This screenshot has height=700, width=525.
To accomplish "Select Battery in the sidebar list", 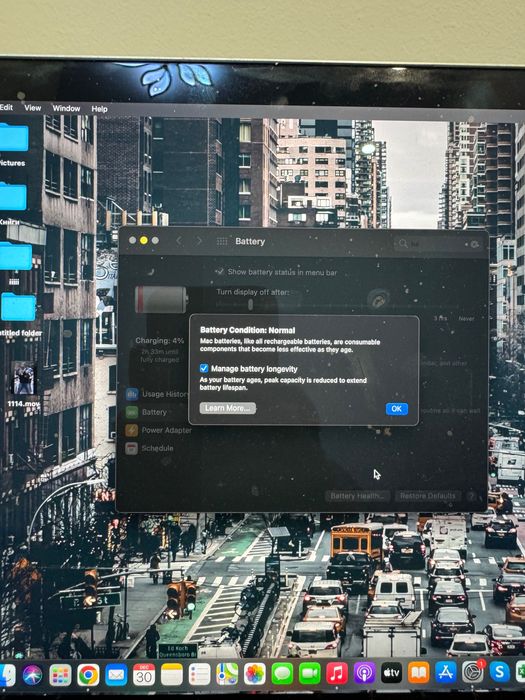I will click(147, 412).
